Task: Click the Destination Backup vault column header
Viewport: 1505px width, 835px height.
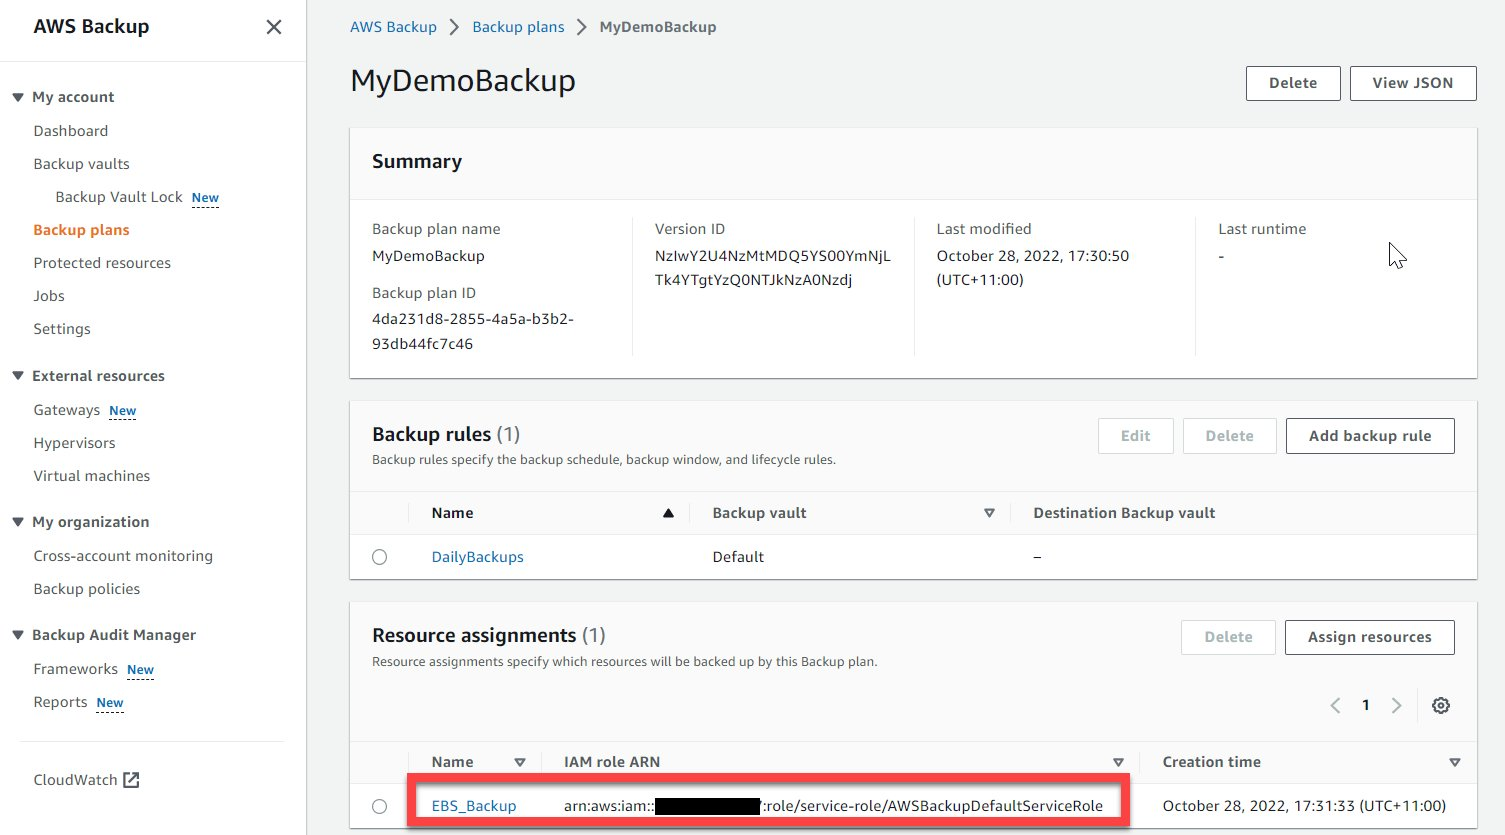Action: coord(1124,513)
